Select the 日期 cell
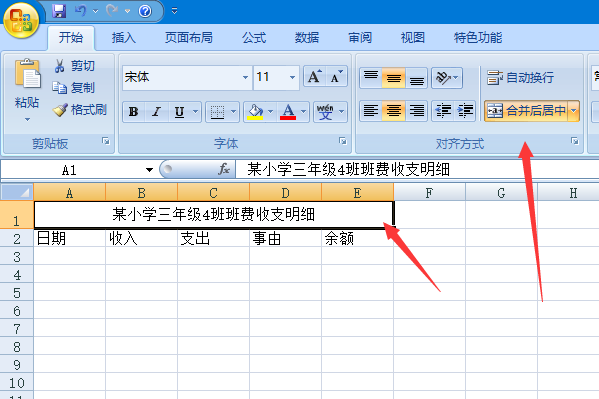The width and height of the screenshot is (599, 399). [x=70, y=238]
